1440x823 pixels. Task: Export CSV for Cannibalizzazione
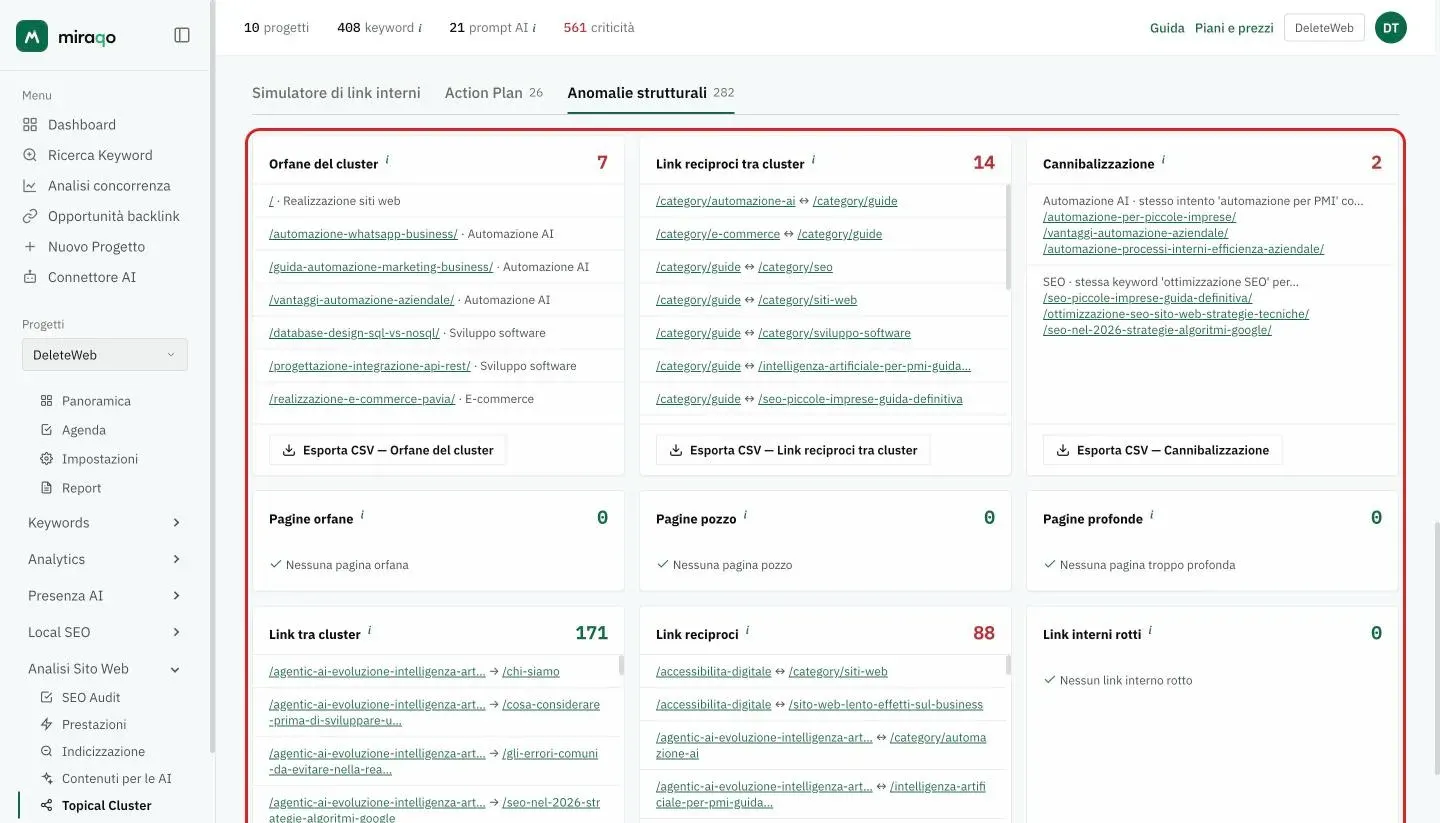tap(1162, 450)
